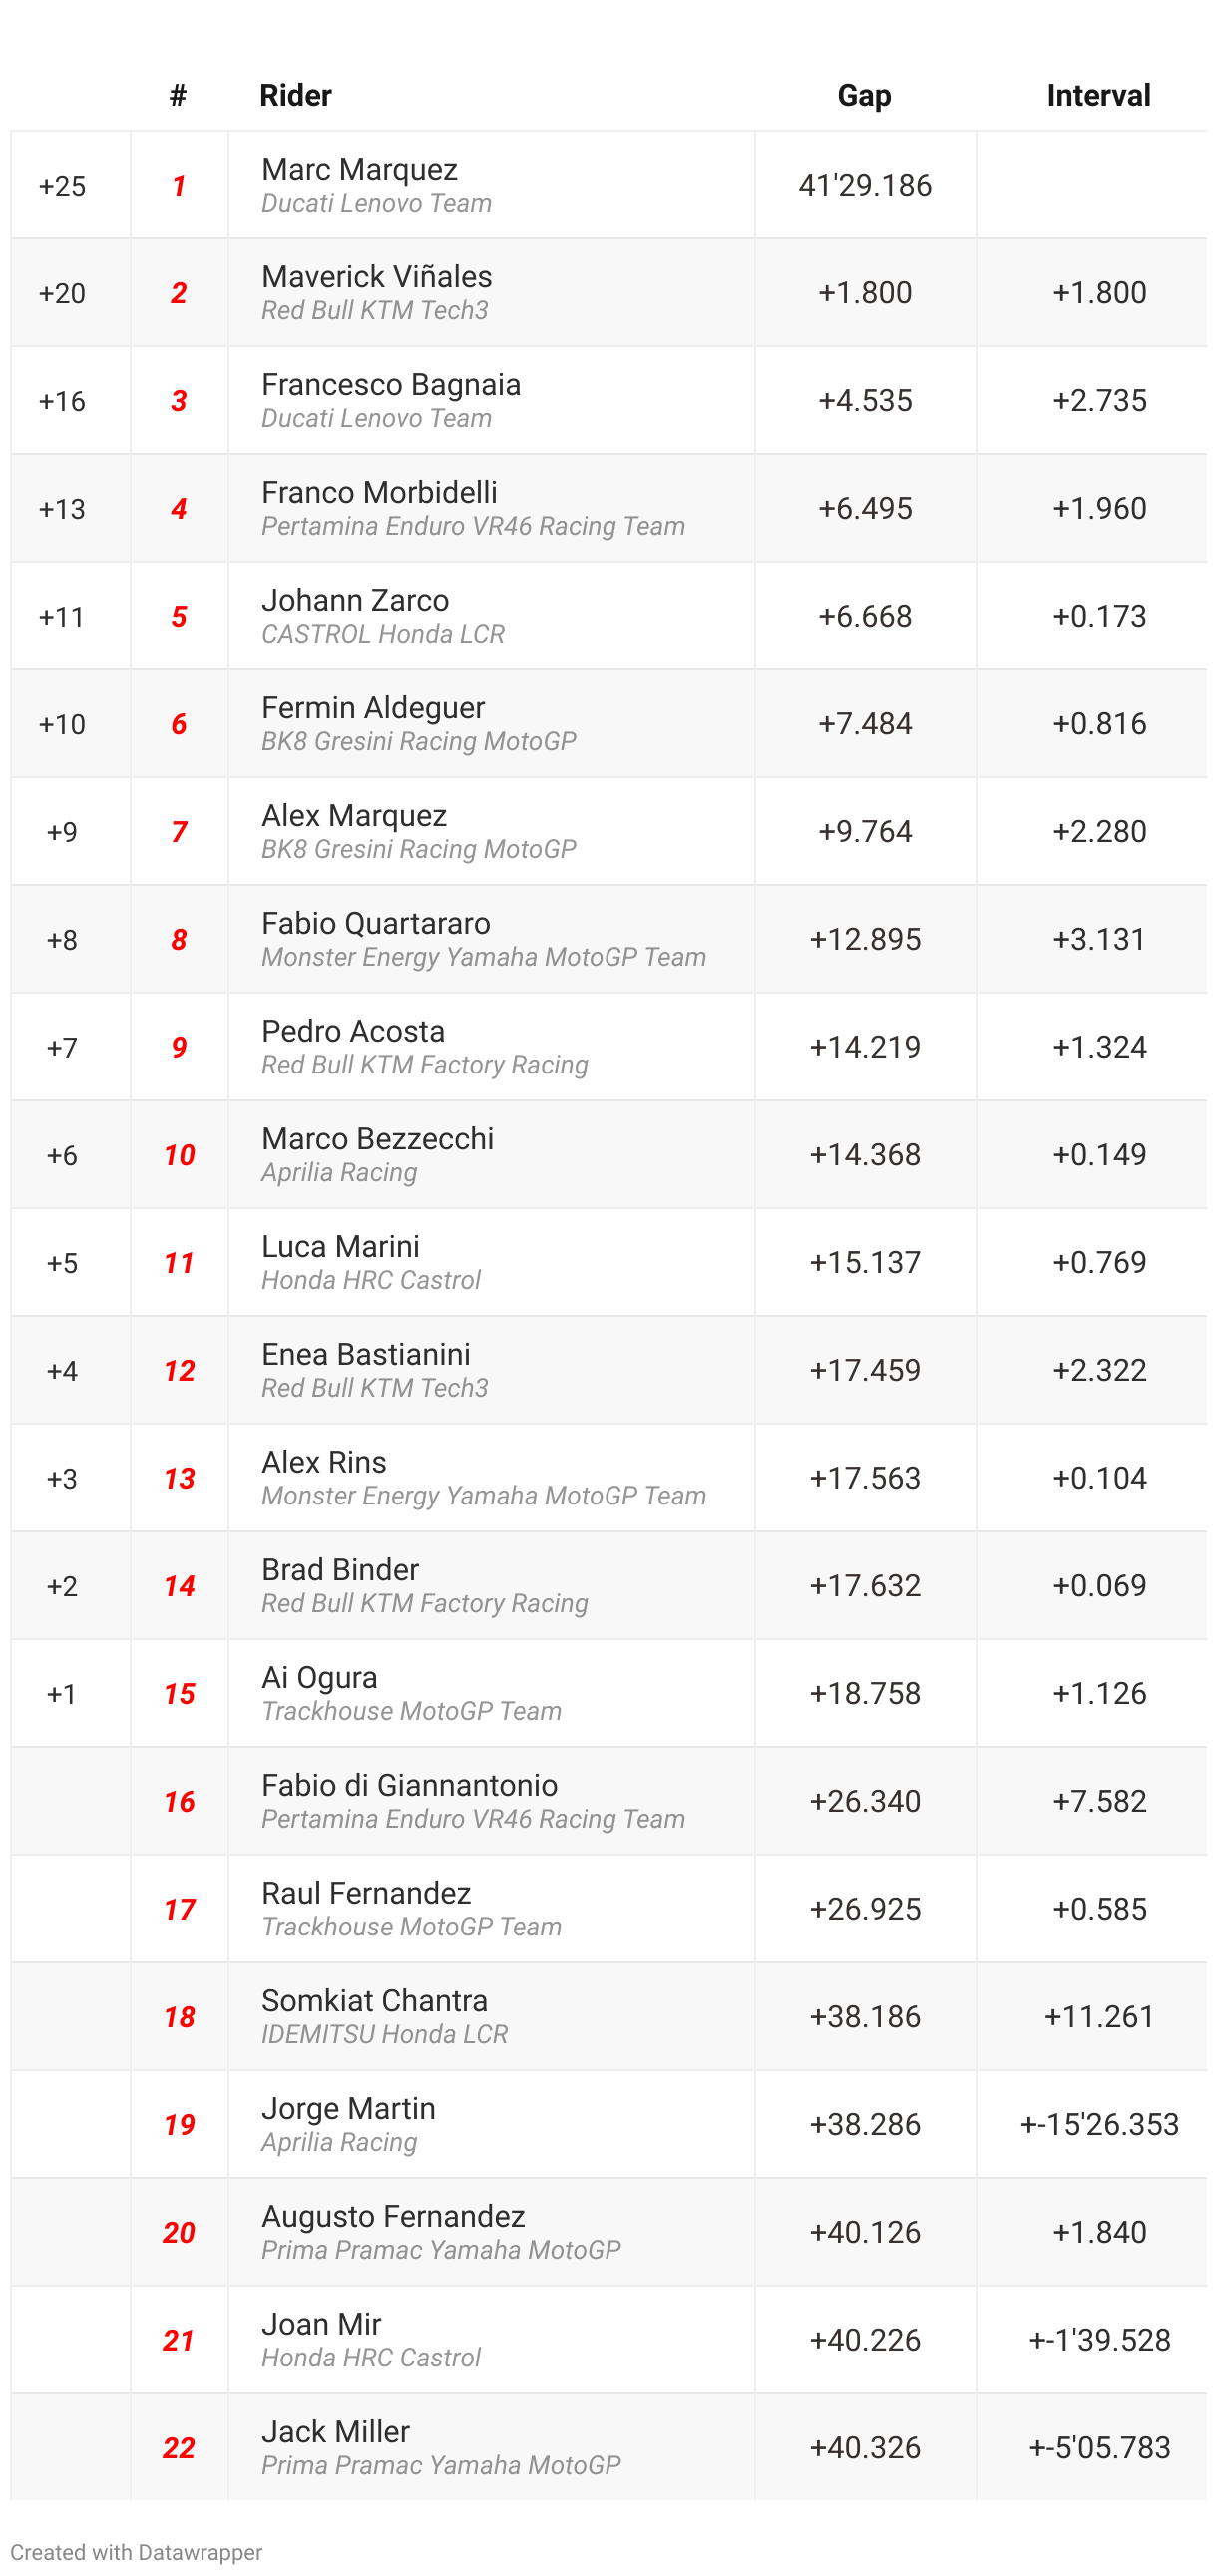Select Jack Miller rider name
The height and width of the screenshot is (2576, 1217).
(335, 2431)
